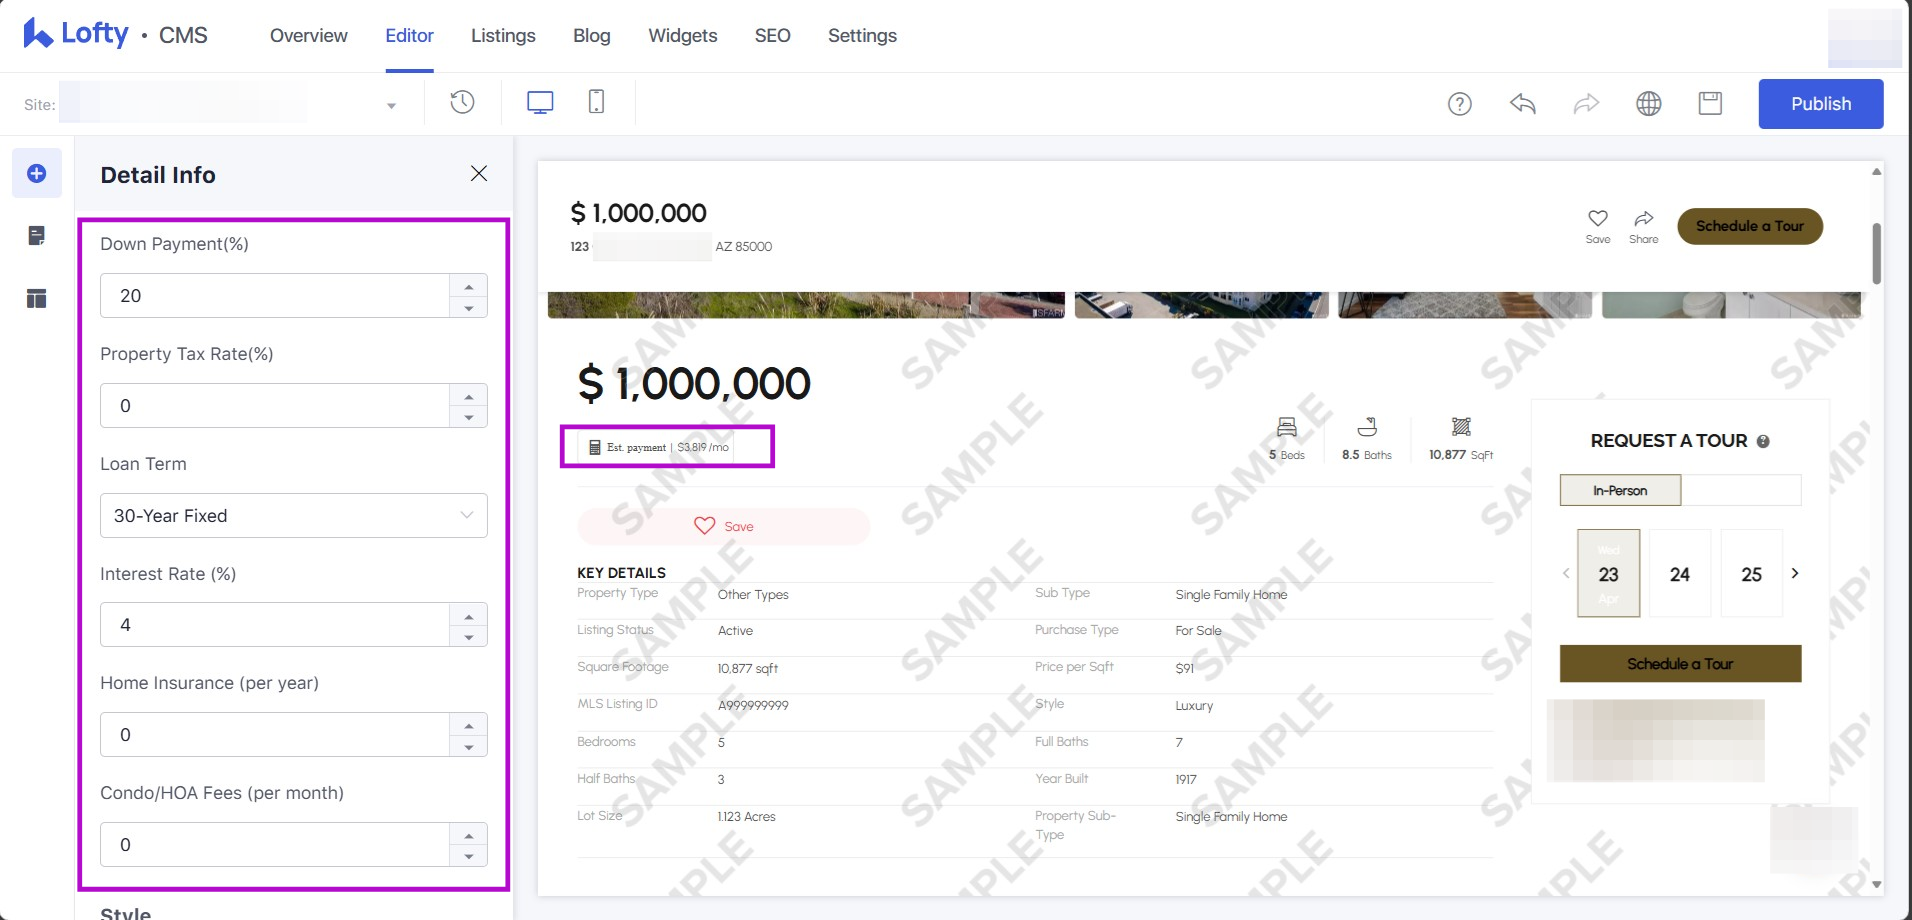Viewport: 1912px width, 920px height.
Task: Open the layout template sidebar icon
Action: [x=37, y=298]
